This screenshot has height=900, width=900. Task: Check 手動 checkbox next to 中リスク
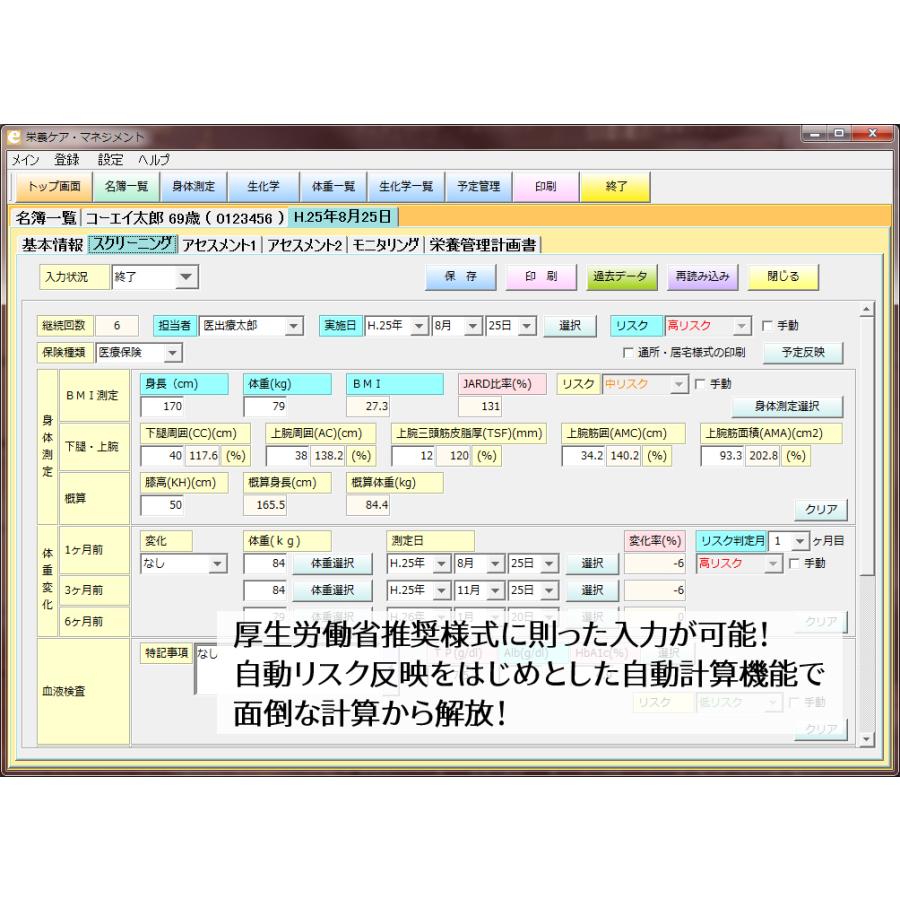click(701, 383)
